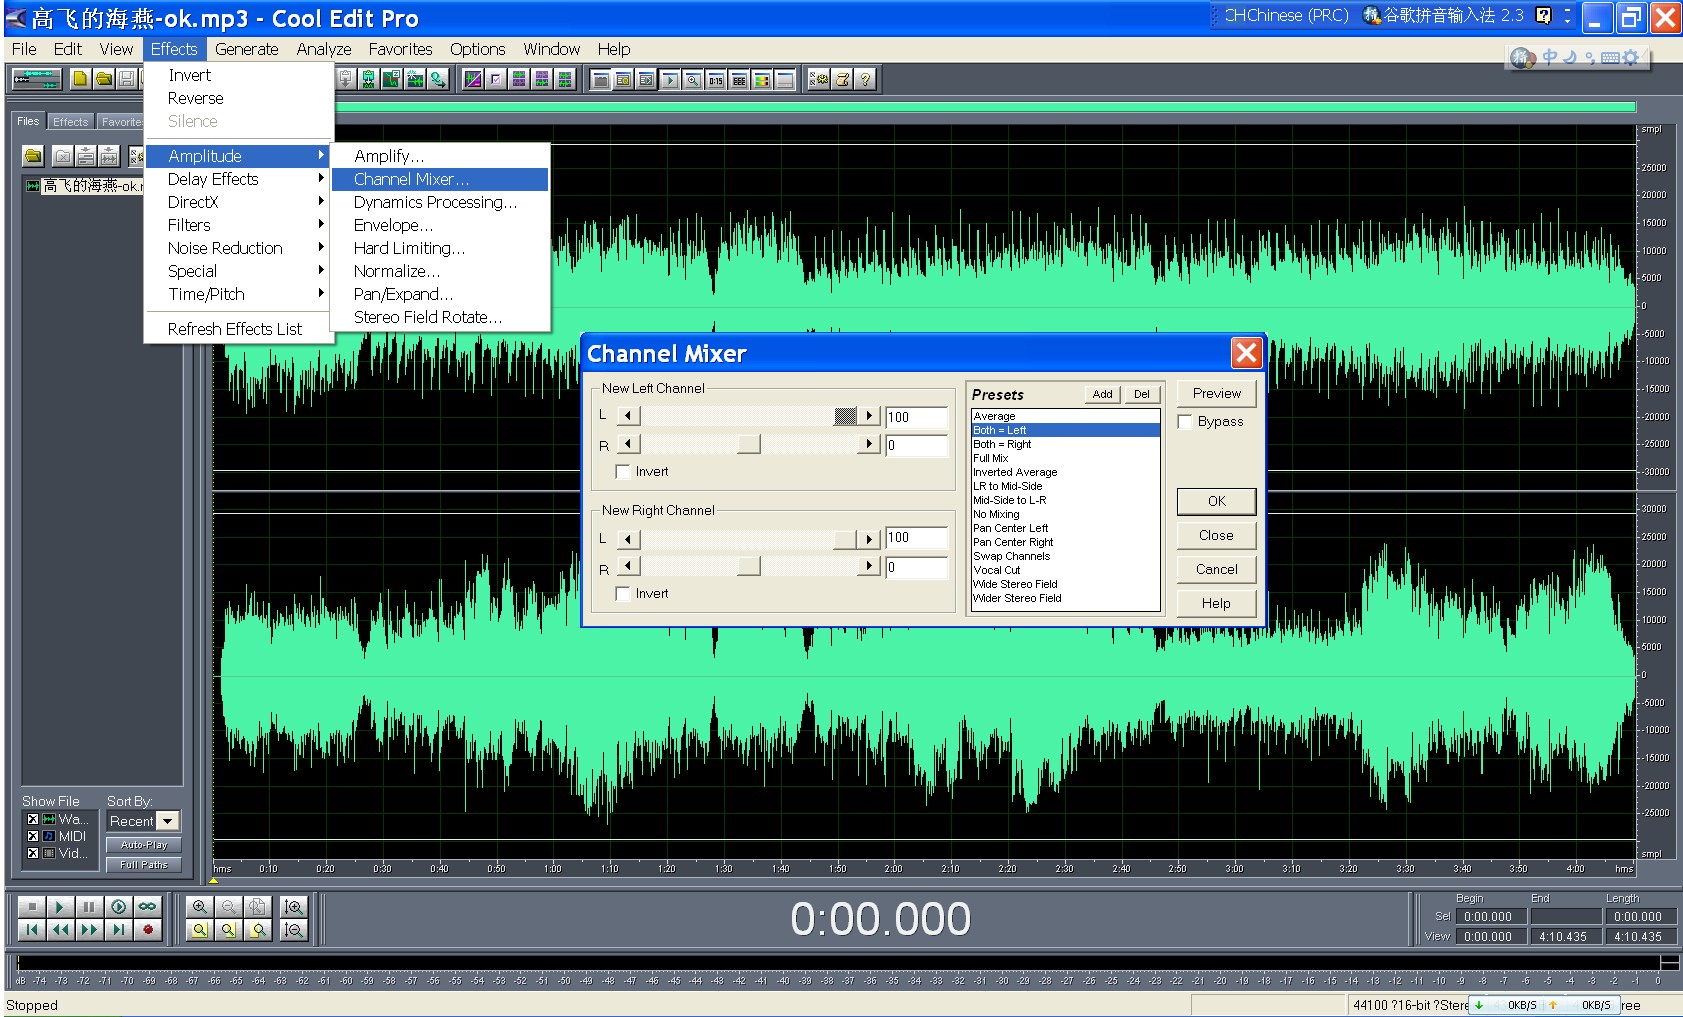Click the Fast Forward transport icon

[89, 930]
